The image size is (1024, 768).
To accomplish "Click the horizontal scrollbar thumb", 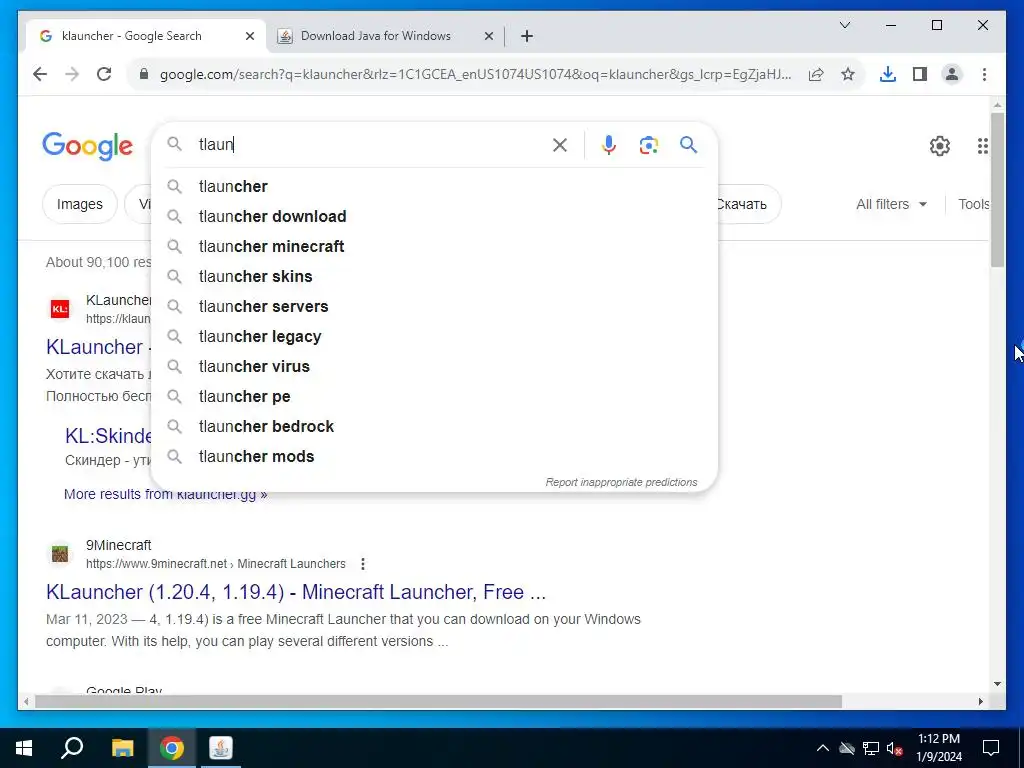I will pos(438,701).
